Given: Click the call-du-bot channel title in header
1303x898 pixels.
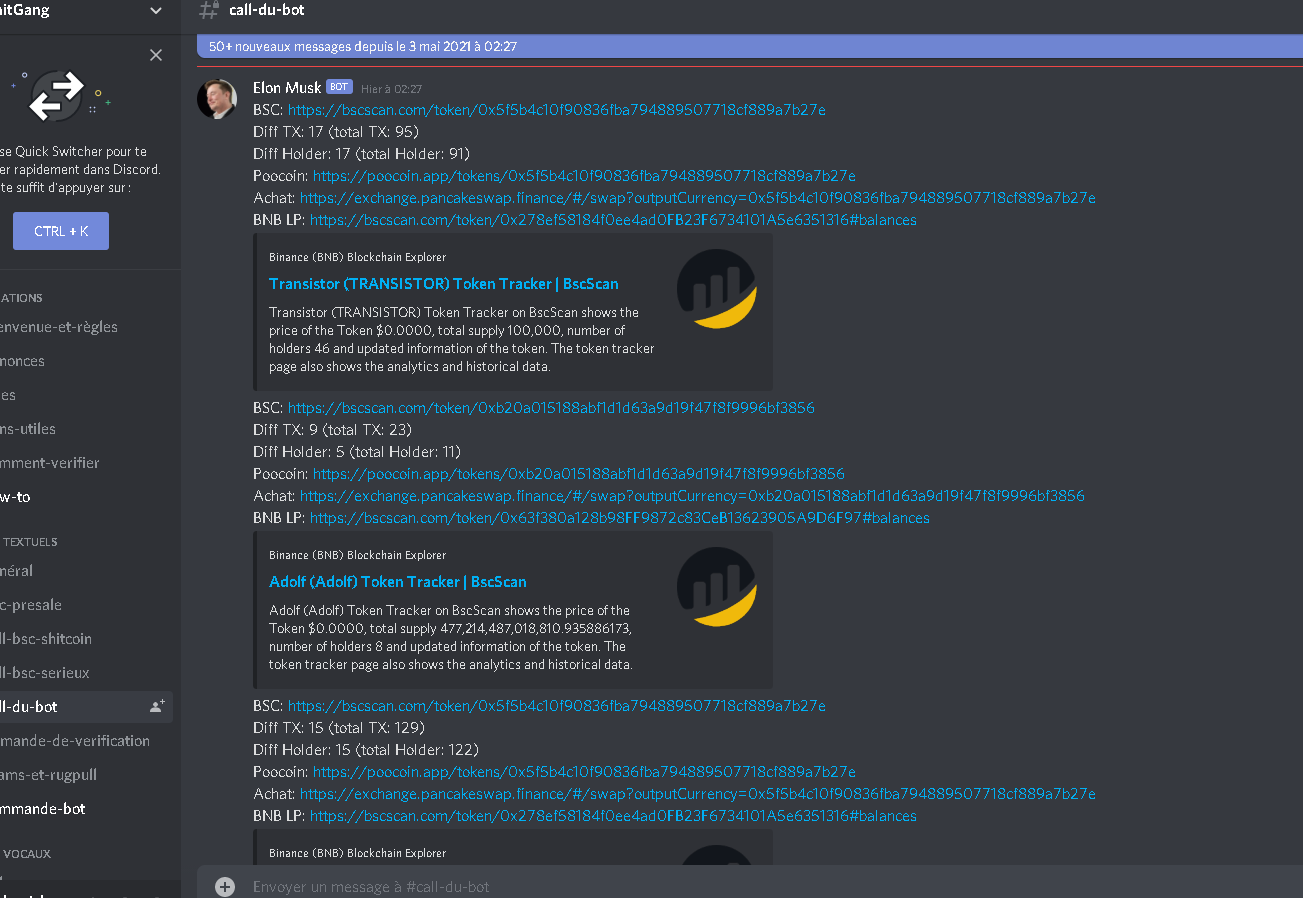Looking at the screenshot, I should (x=267, y=10).
